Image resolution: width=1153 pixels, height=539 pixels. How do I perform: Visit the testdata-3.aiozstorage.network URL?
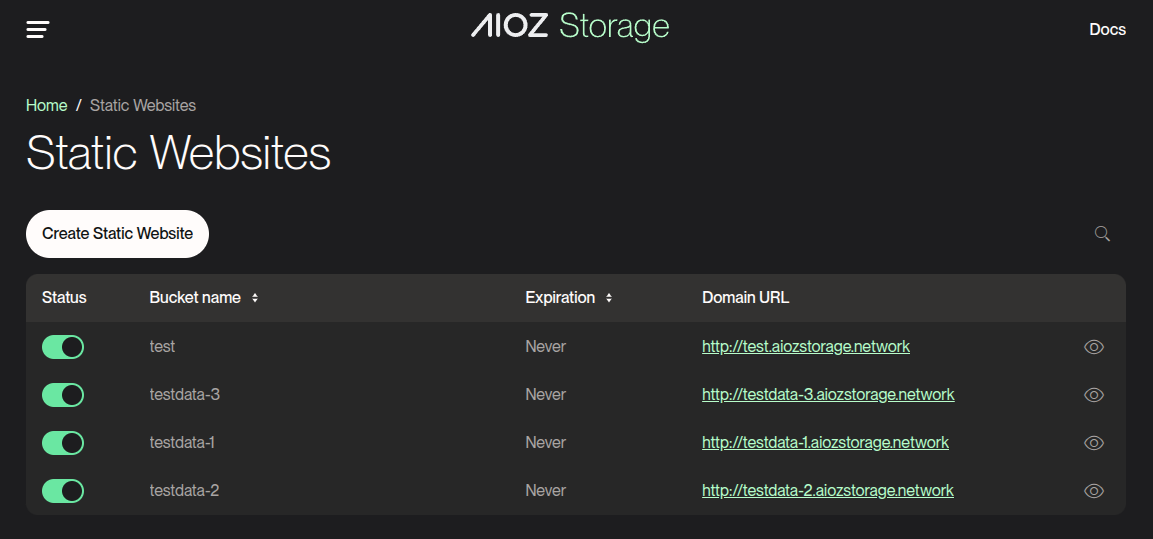pos(828,395)
